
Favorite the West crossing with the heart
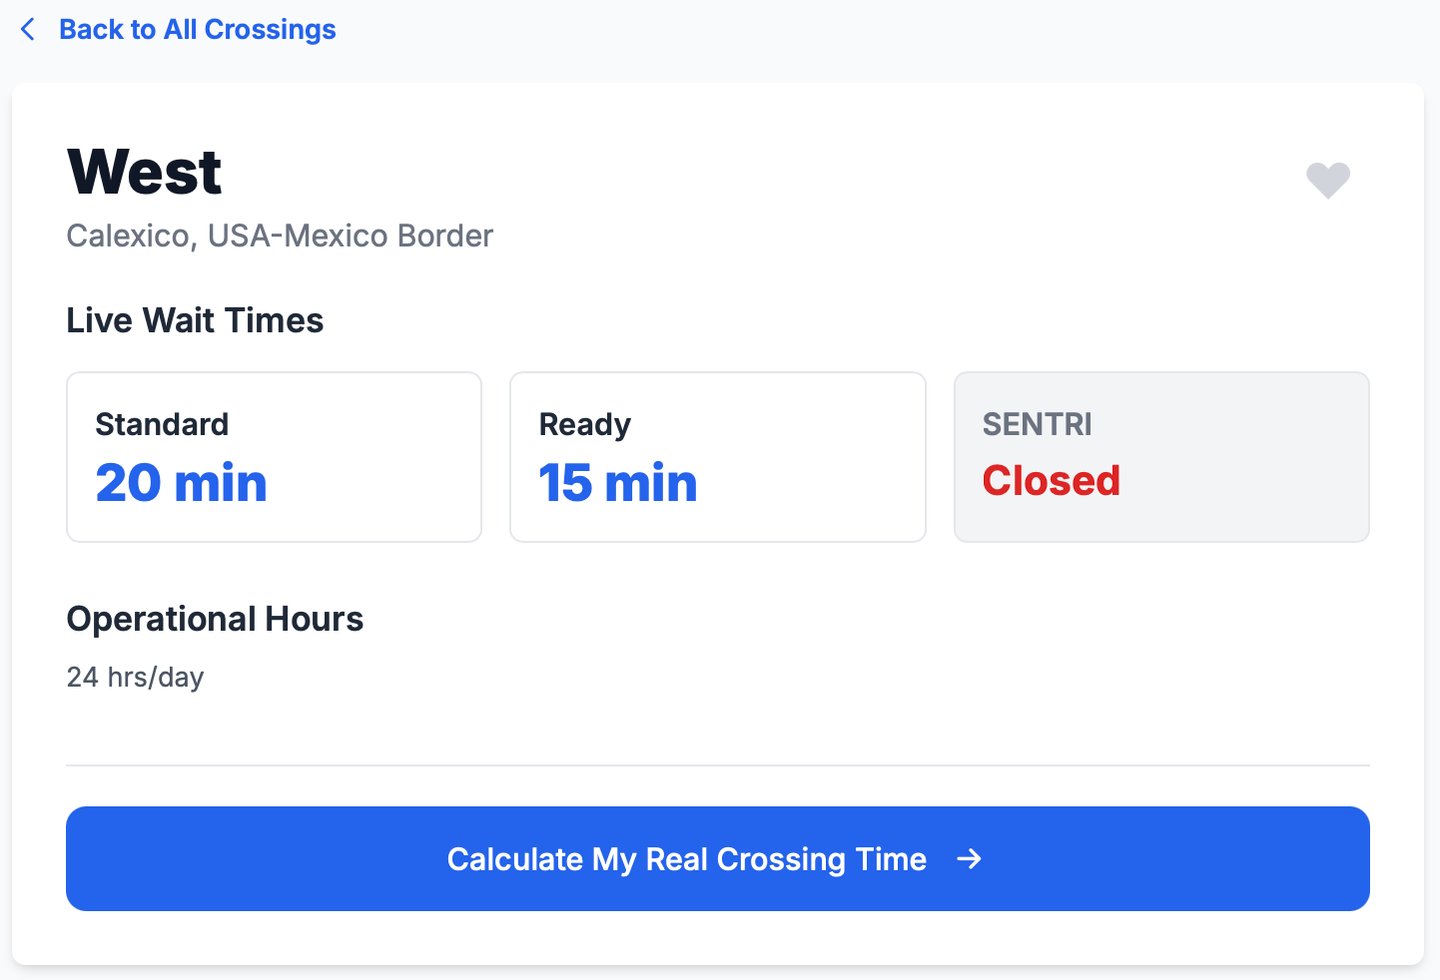click(x=1328, y=180)
